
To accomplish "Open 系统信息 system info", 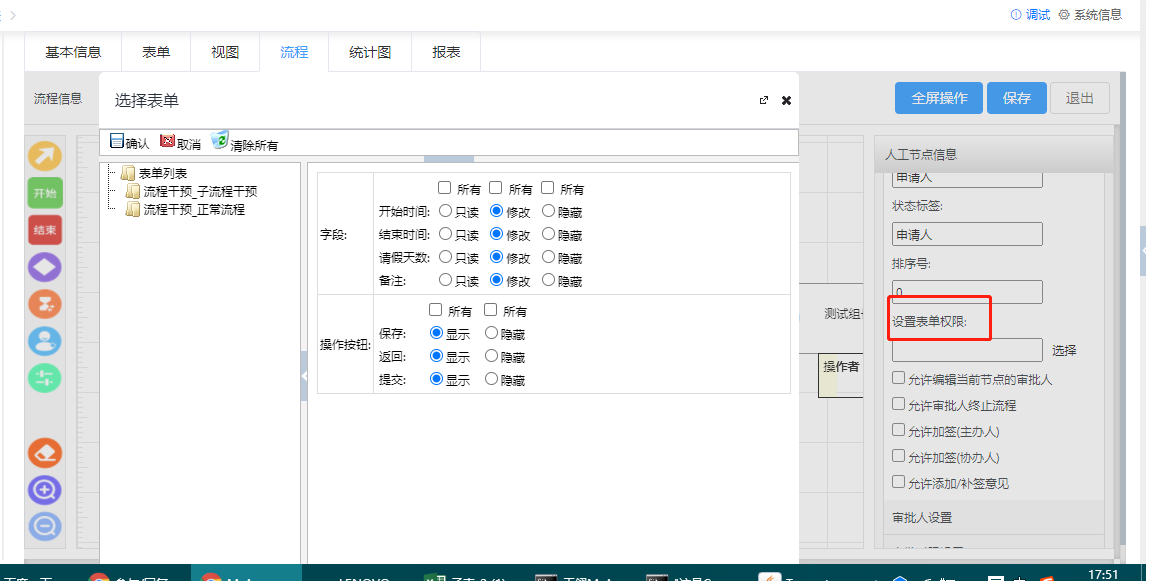I will [1090, 15].
